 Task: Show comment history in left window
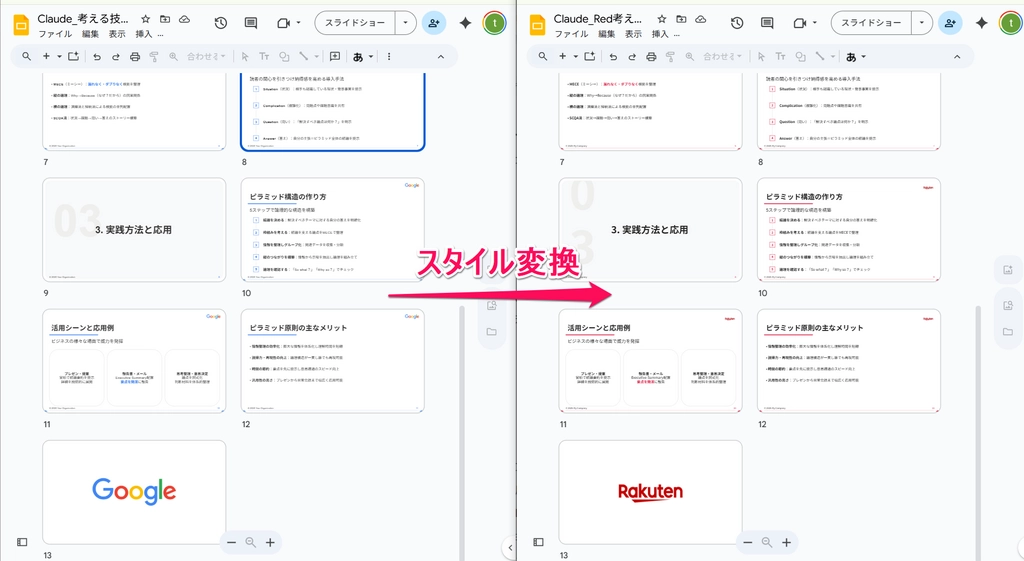251,23
